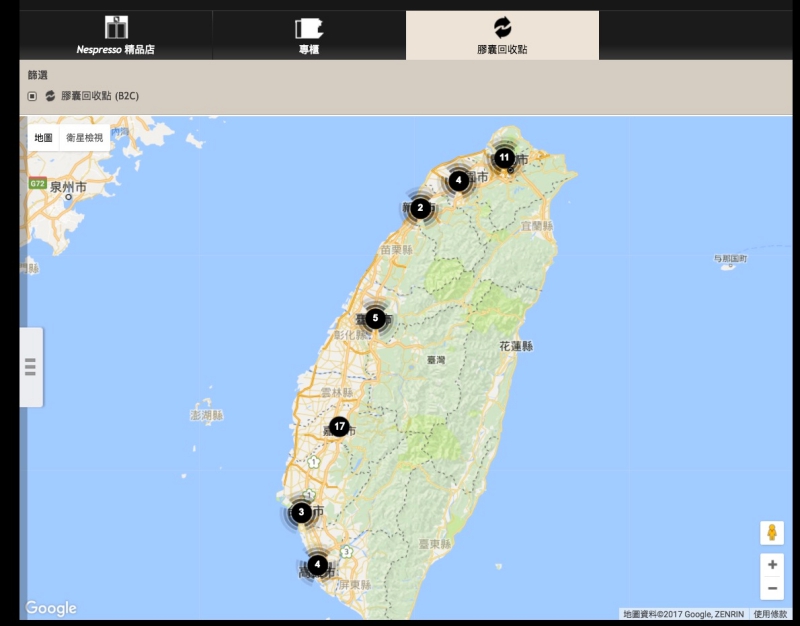Open the cluster marker showing 2
This screenshot has width=800, height=626.
pos(420,208)
